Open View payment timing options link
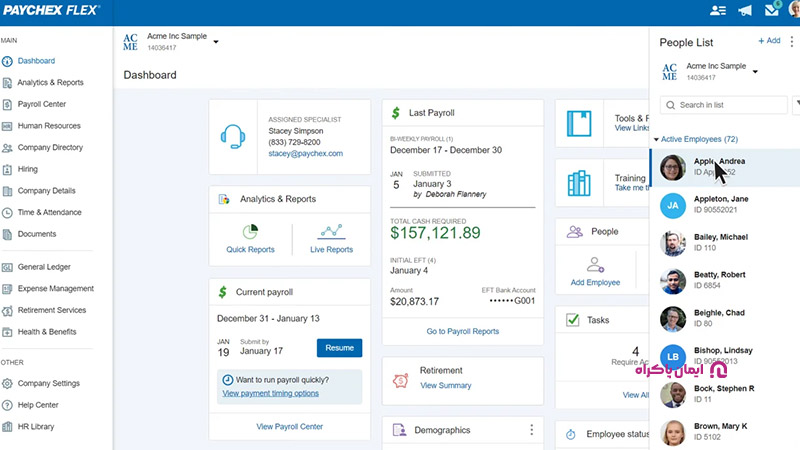 (270, 393)
